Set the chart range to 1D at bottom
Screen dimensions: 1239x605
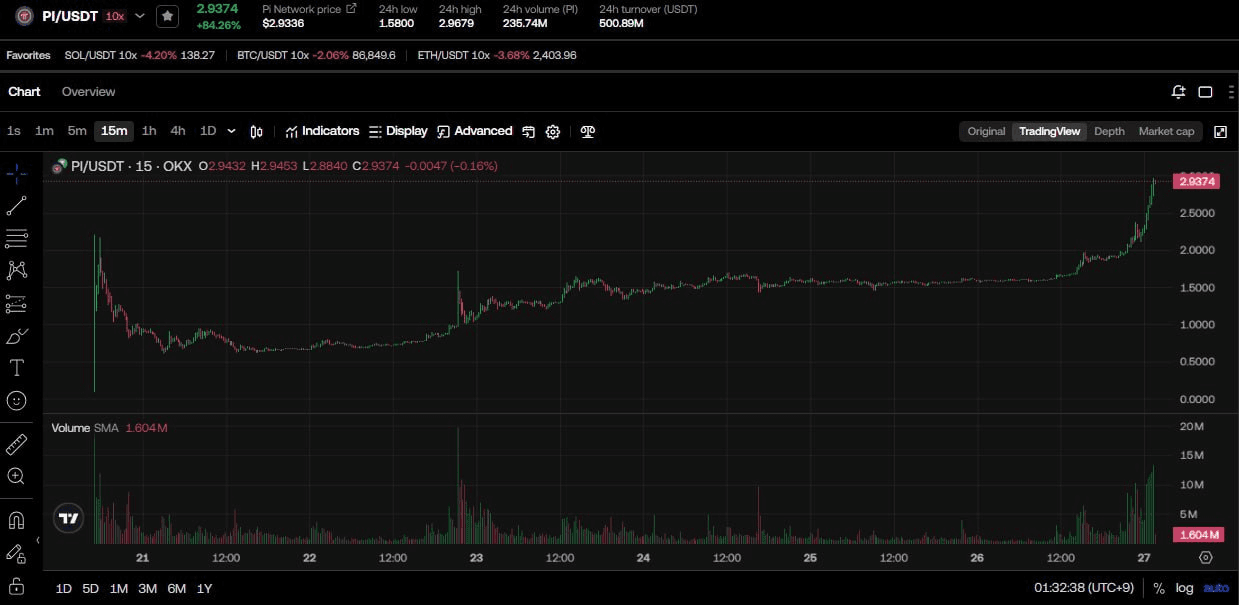[x=63, y=588]
